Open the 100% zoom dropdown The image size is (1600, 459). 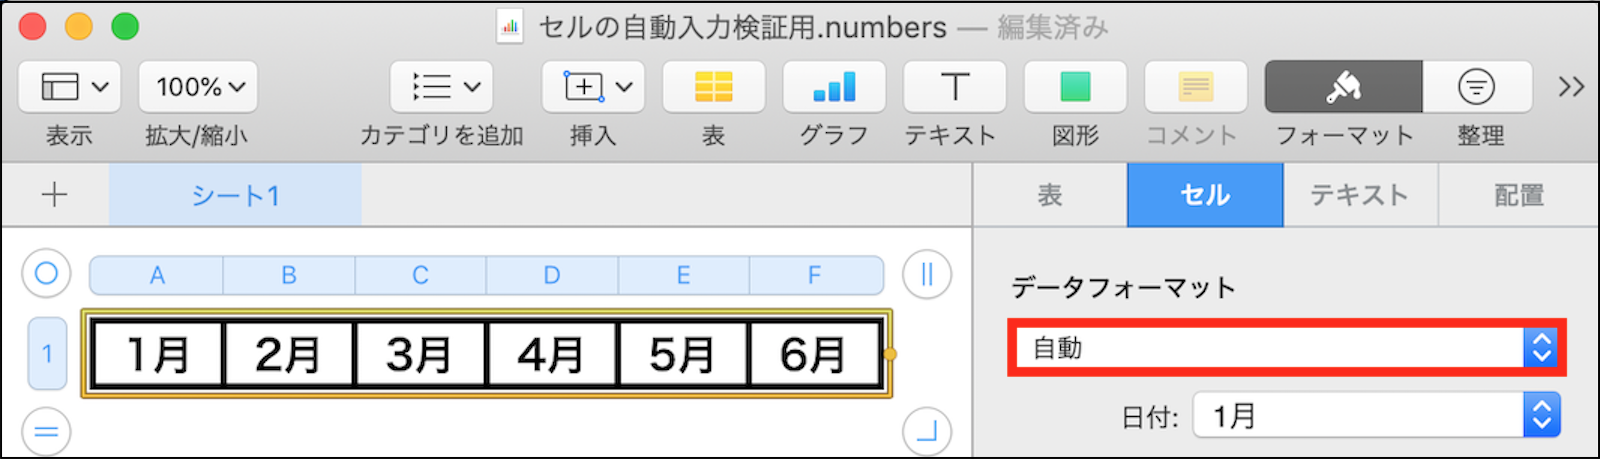[x=198, y=88]
